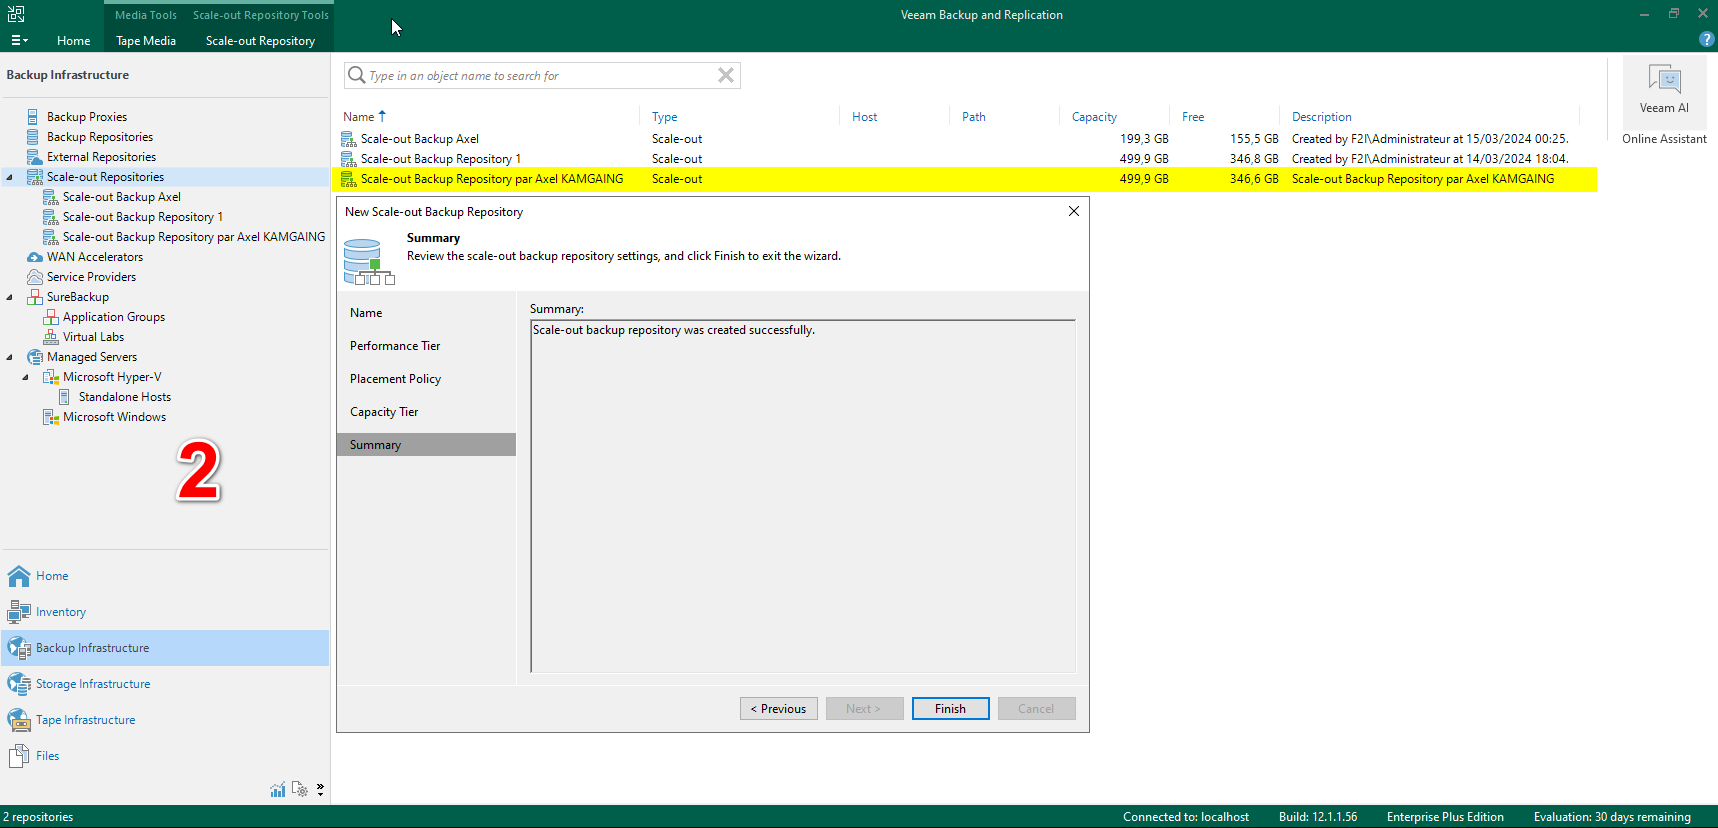Click the WAN Accelerators icon
The width and height of the screenshot is (1718, 828).
[35, 257]
